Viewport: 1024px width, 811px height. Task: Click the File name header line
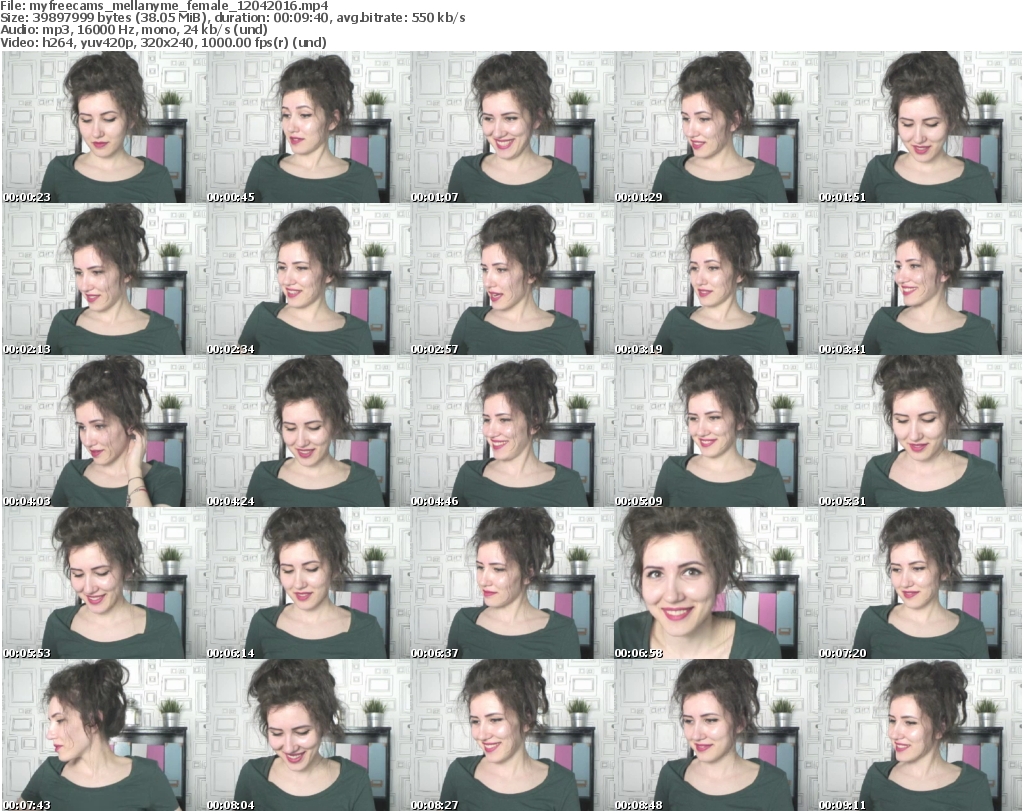pyautogui.click(x=164, y=6)
